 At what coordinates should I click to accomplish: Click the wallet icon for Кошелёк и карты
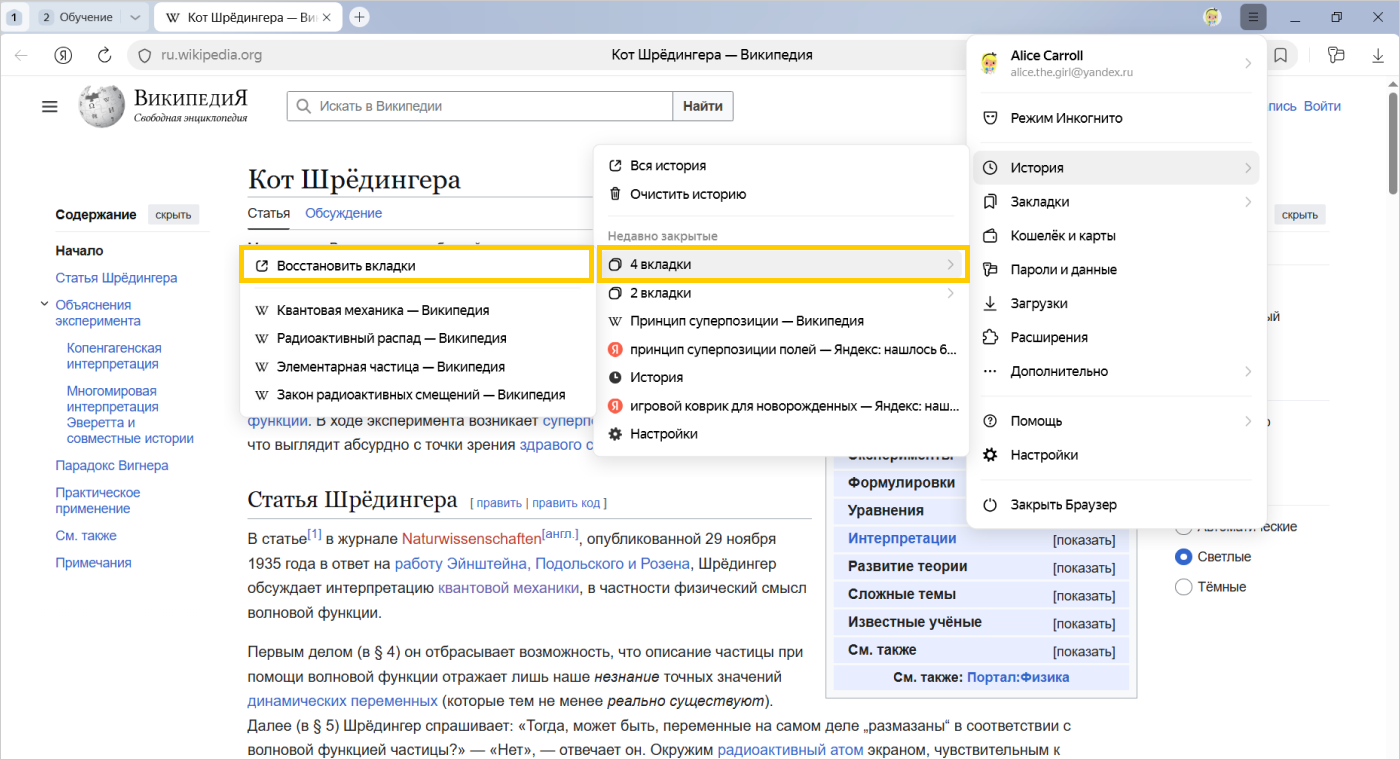pyautogui.click(x=990, y=236)
